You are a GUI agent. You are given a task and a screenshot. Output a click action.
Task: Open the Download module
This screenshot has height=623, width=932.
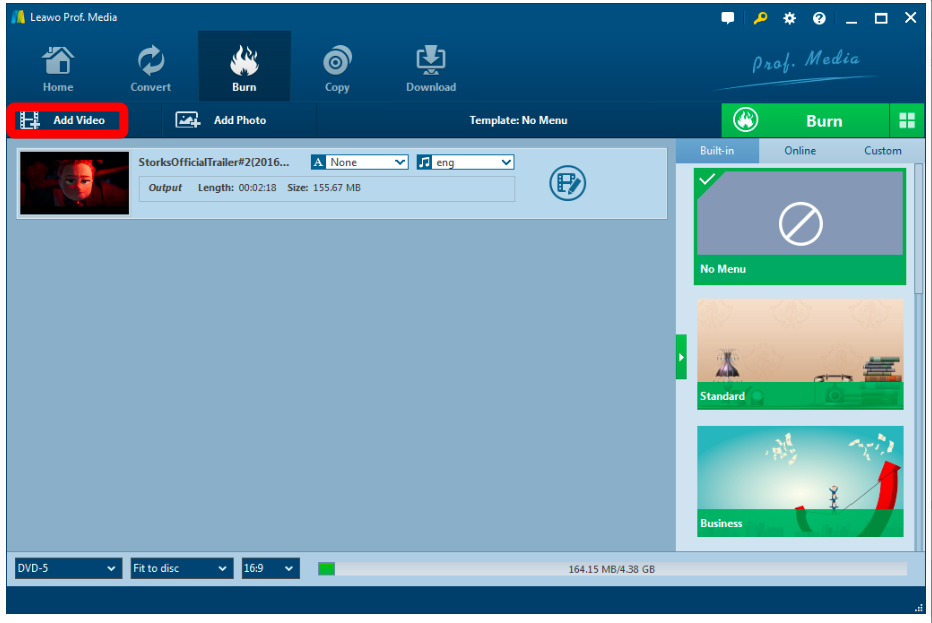(431, 68)
